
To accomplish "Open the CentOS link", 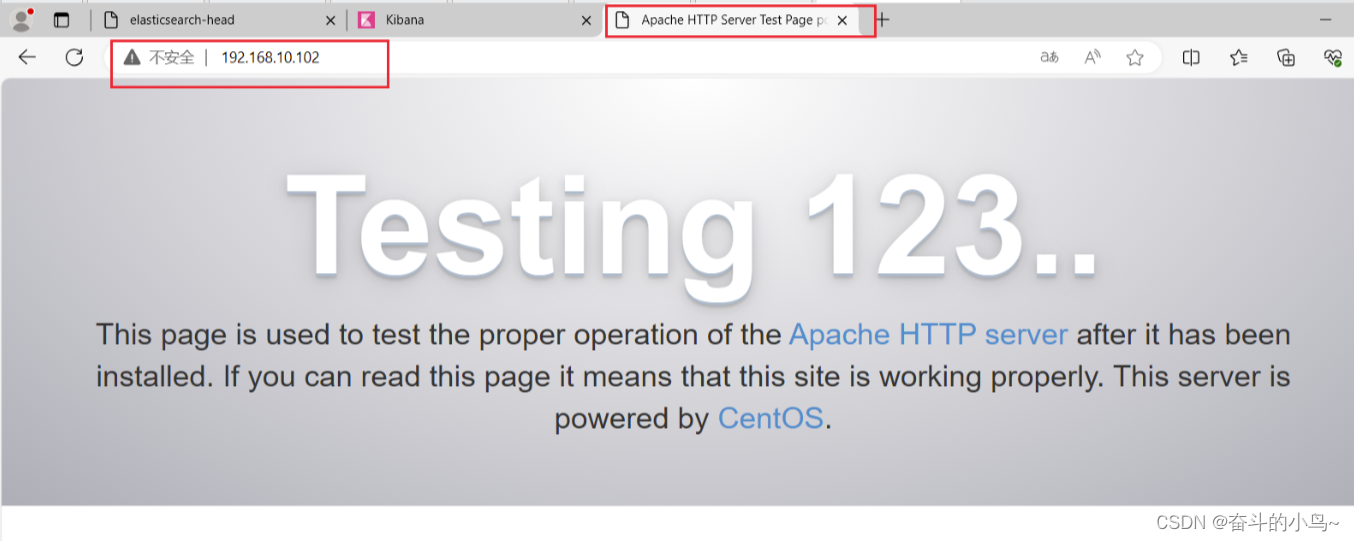I will coord(771,418).
